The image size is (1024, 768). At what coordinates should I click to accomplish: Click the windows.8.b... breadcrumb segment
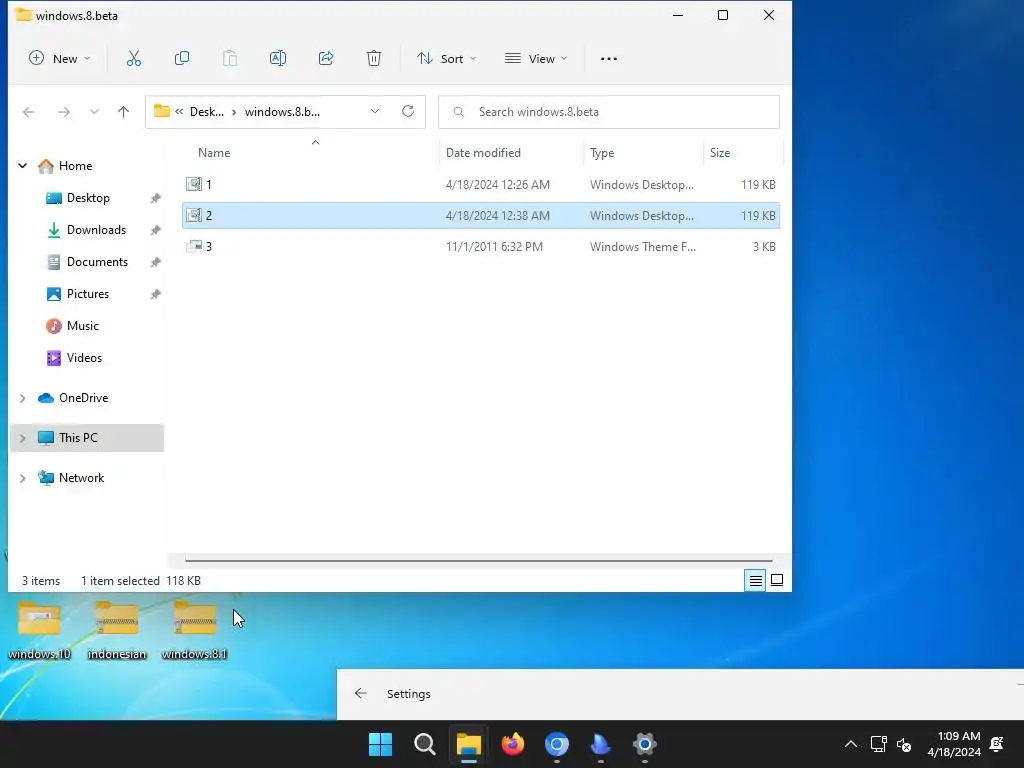[x=282, y=112]
